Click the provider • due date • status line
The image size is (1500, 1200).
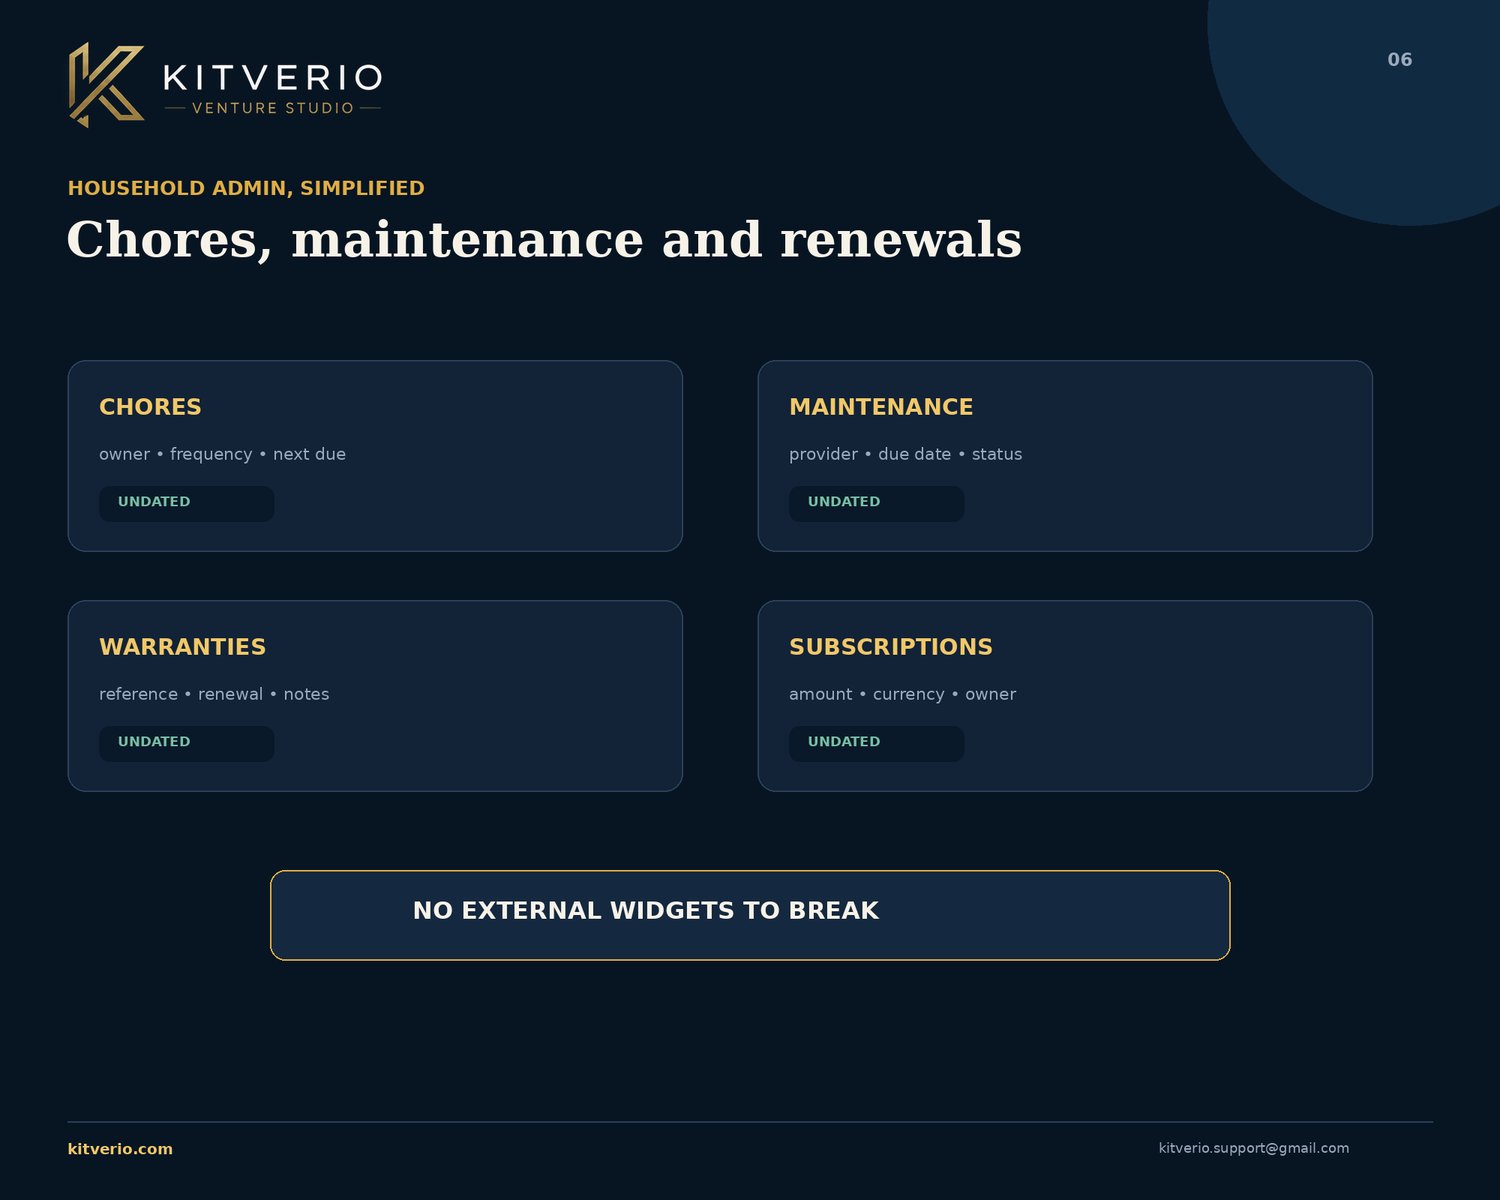tap(905, 454)
